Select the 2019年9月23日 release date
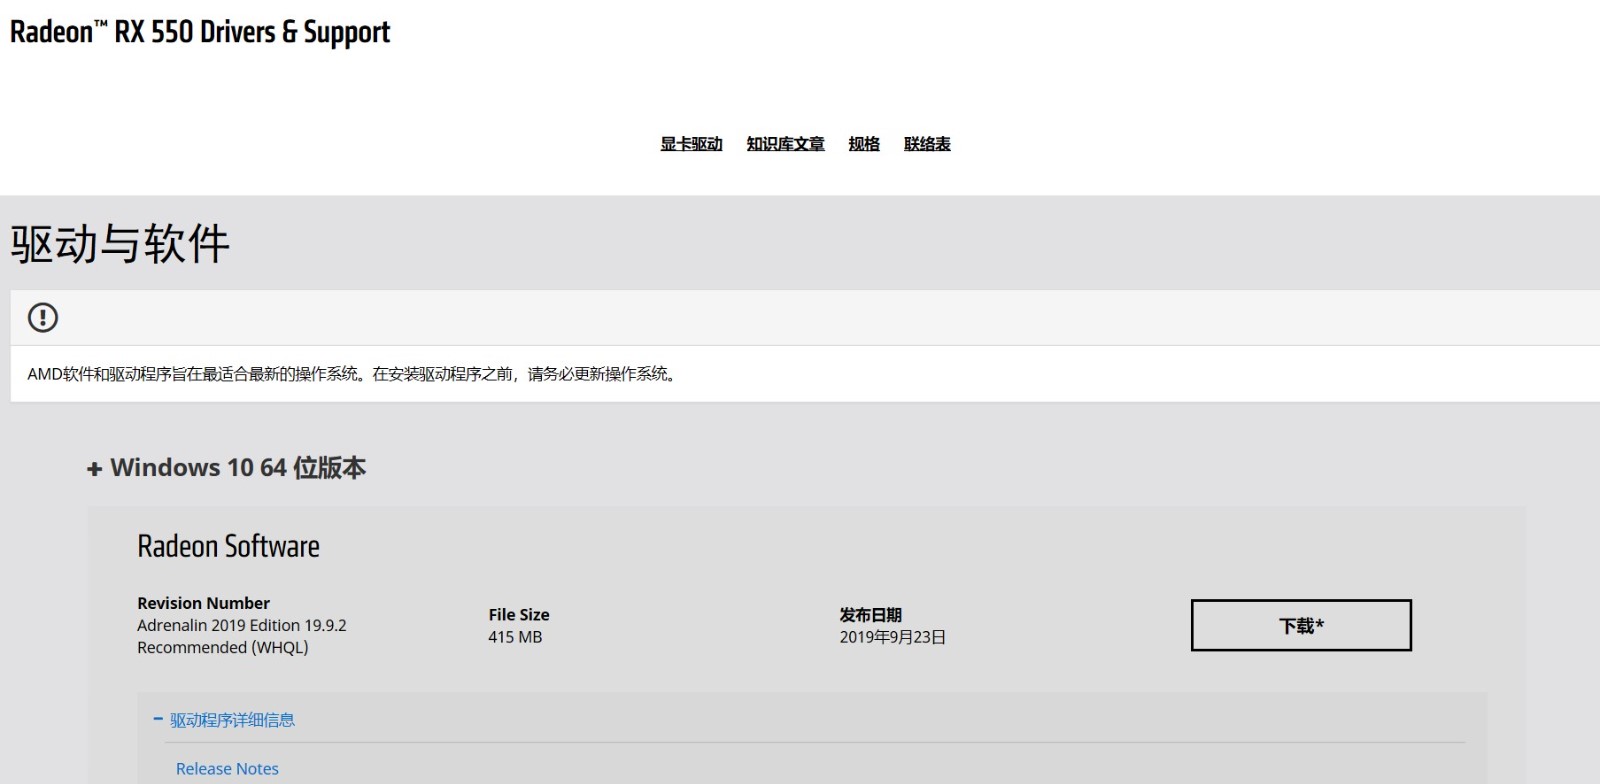Viewport: 1600px width, 784px height. [x=893, y=637]
